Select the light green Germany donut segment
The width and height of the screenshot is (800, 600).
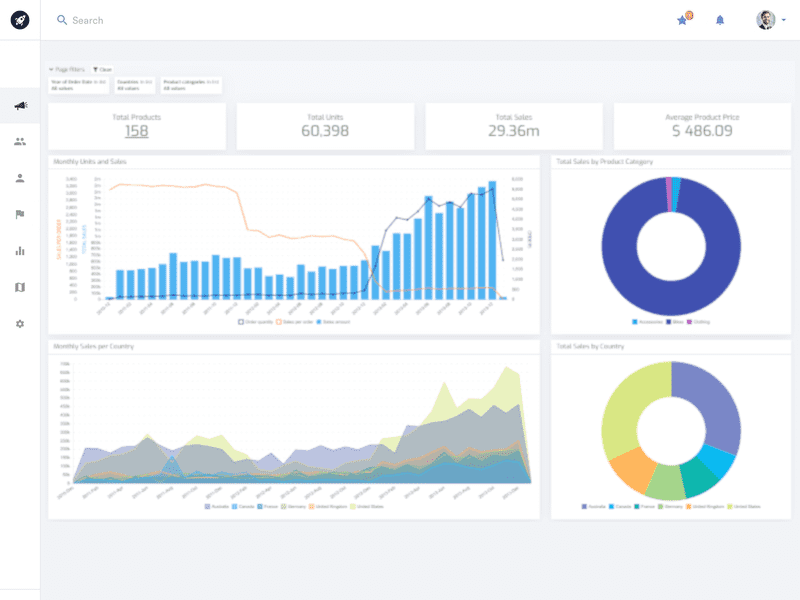click(666, 482)
